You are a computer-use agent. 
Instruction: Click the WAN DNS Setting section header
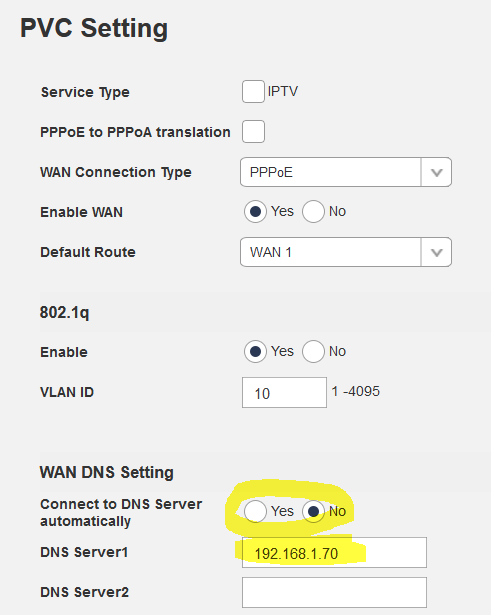tap(107, 473)
